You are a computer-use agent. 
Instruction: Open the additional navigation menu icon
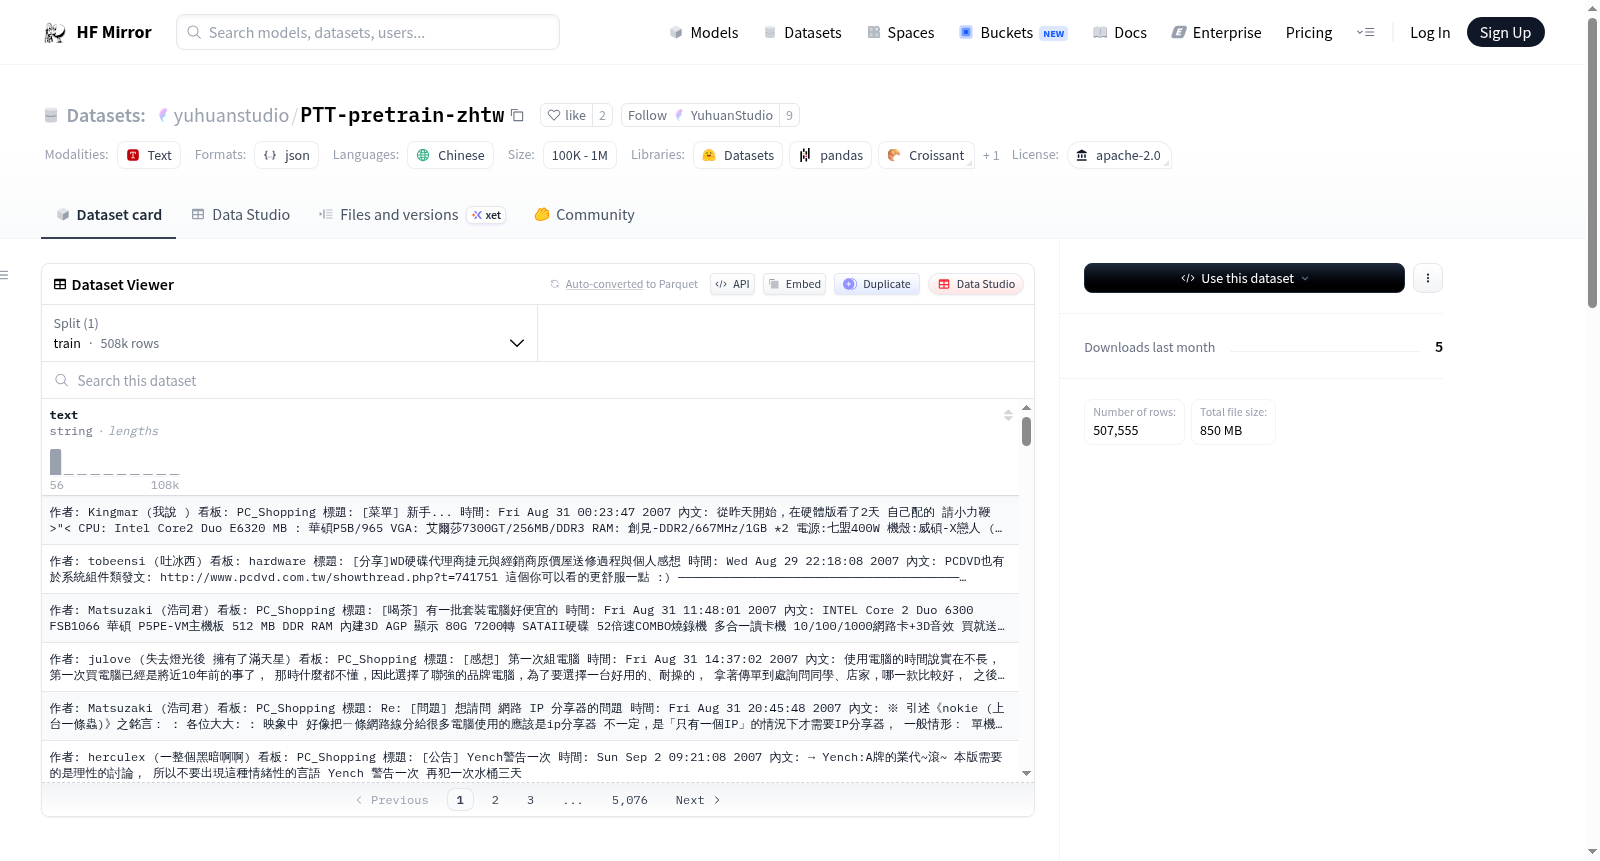[x=1365, y=32]
